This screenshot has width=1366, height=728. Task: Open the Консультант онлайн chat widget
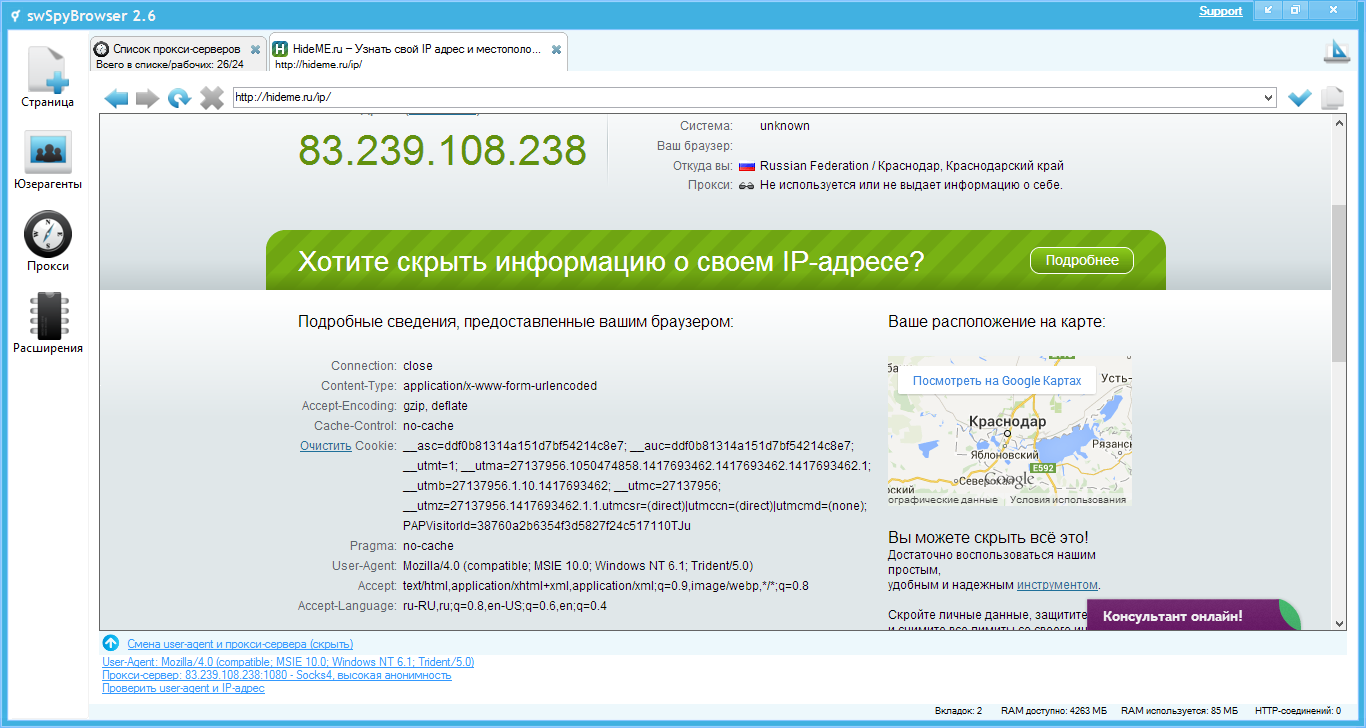click(x=1193, y=616)
